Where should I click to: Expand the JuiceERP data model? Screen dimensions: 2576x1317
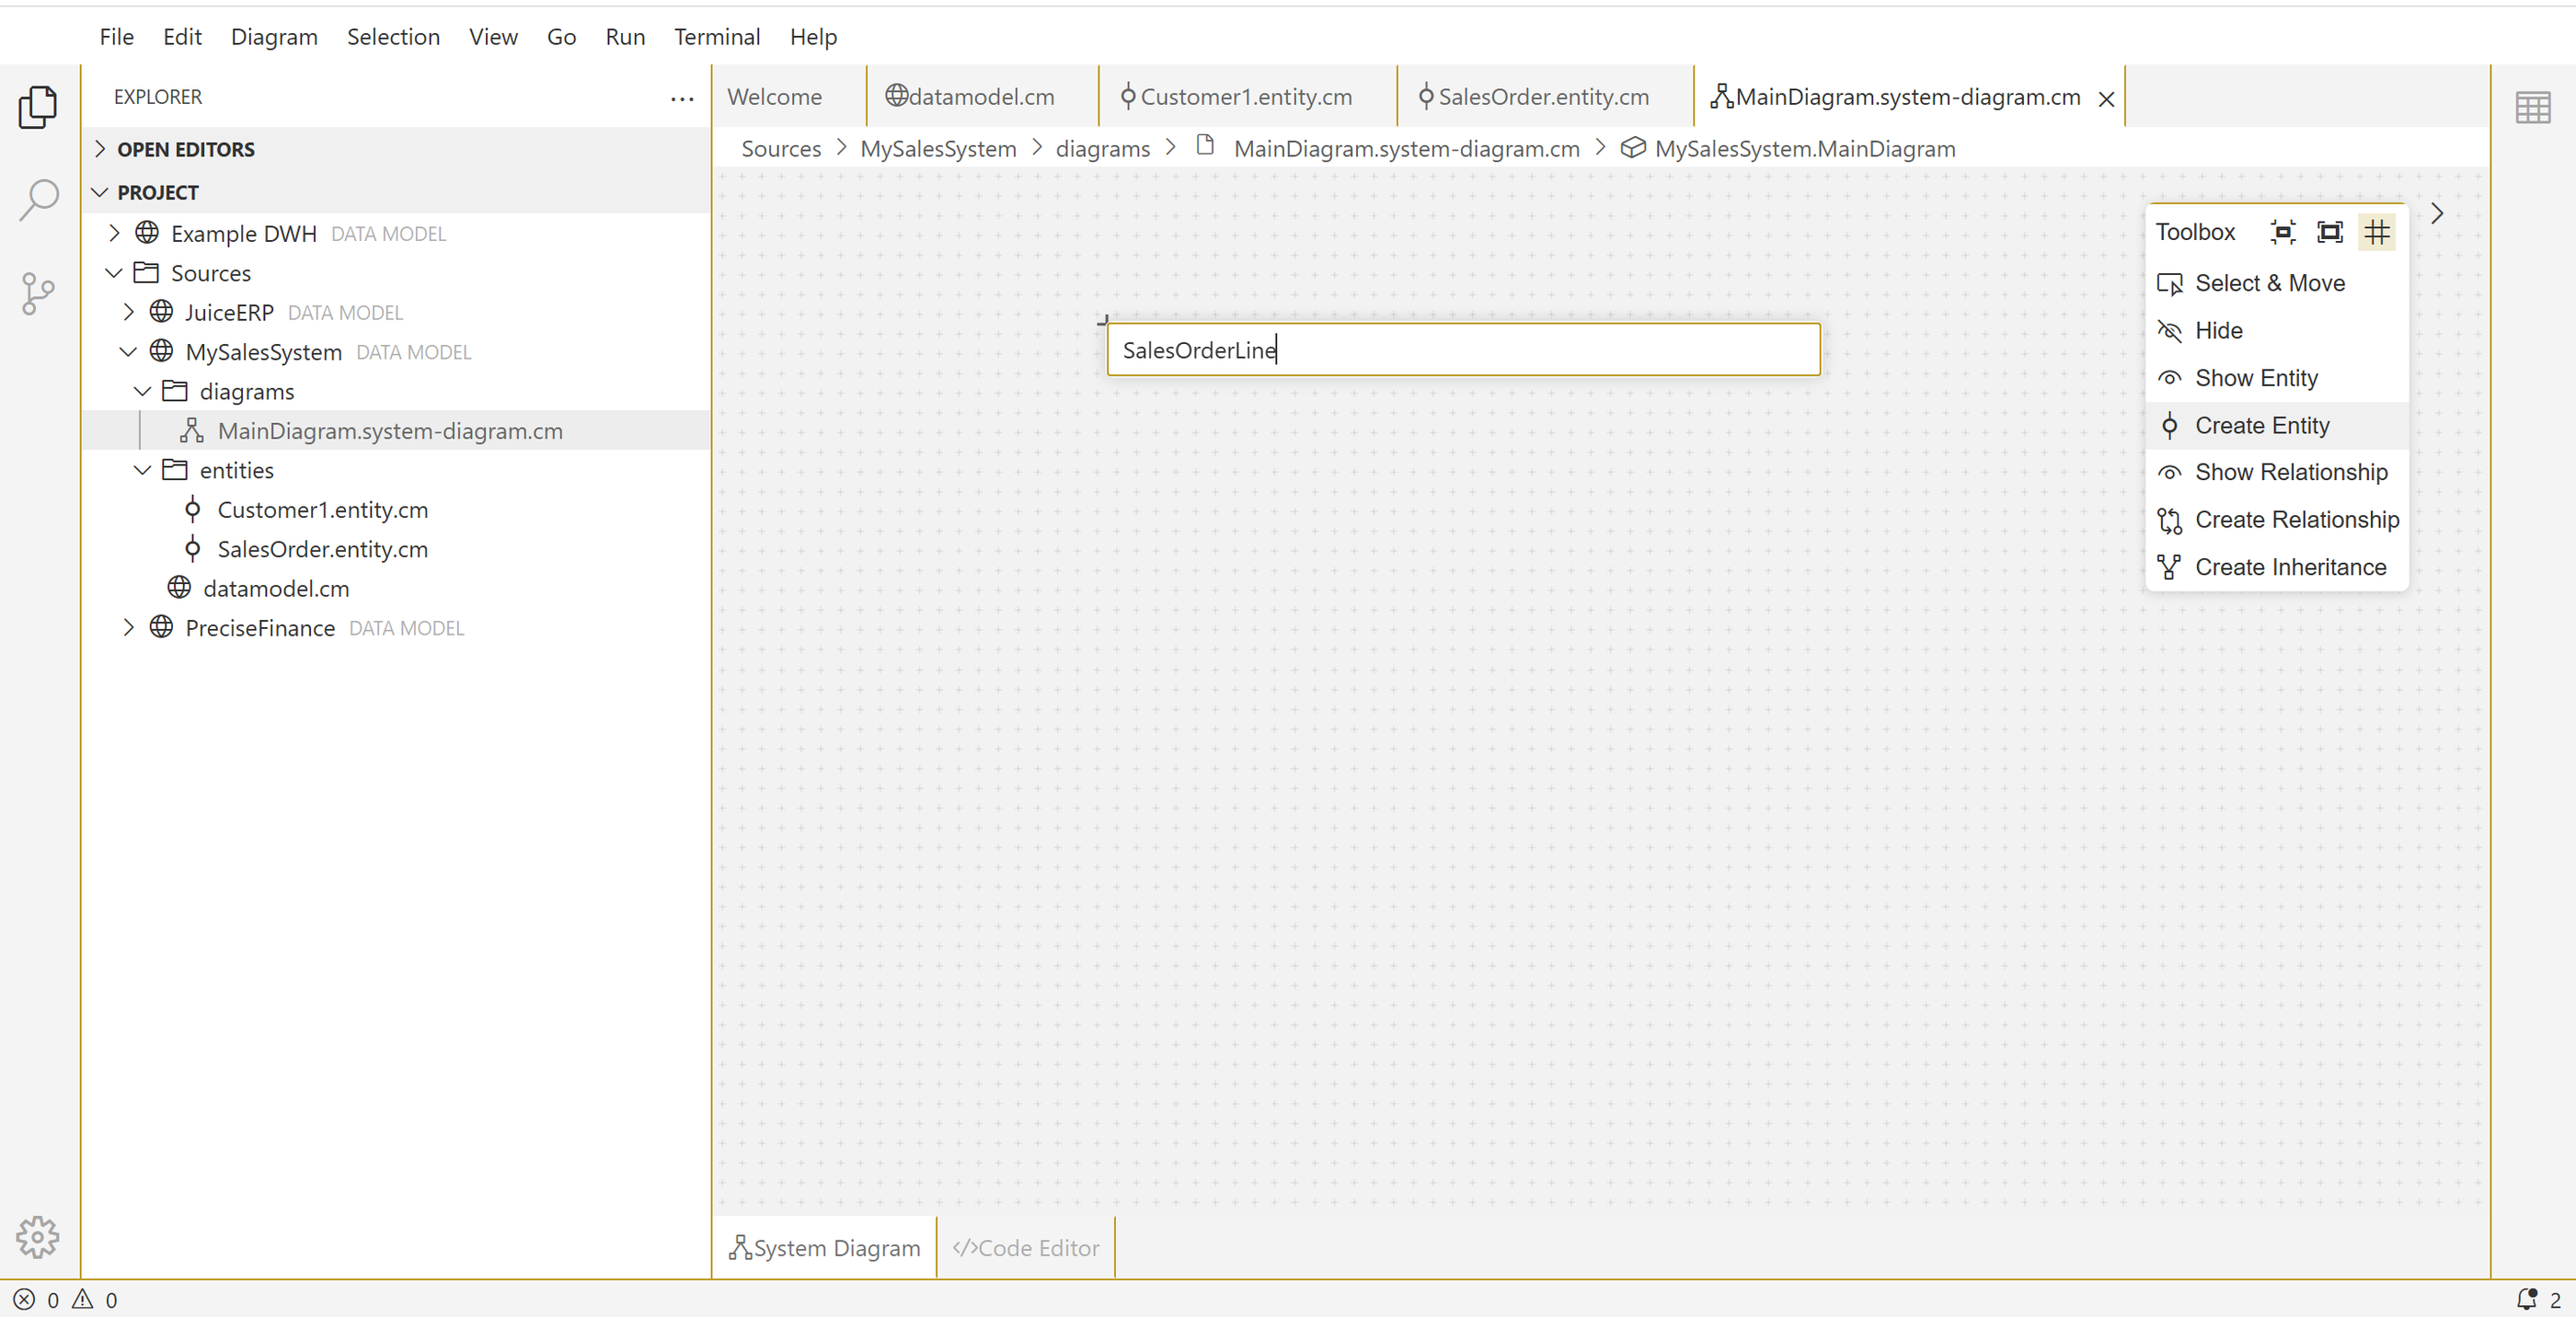click(128, 312)
